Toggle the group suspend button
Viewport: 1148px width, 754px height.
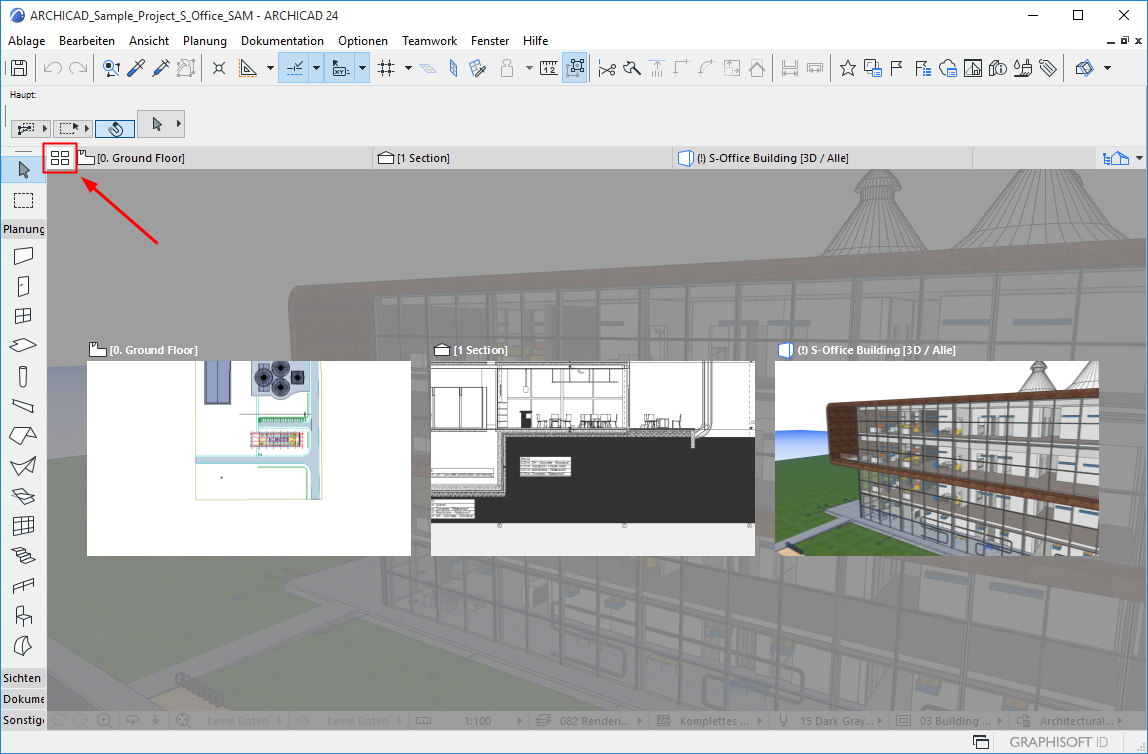[575, 68]
